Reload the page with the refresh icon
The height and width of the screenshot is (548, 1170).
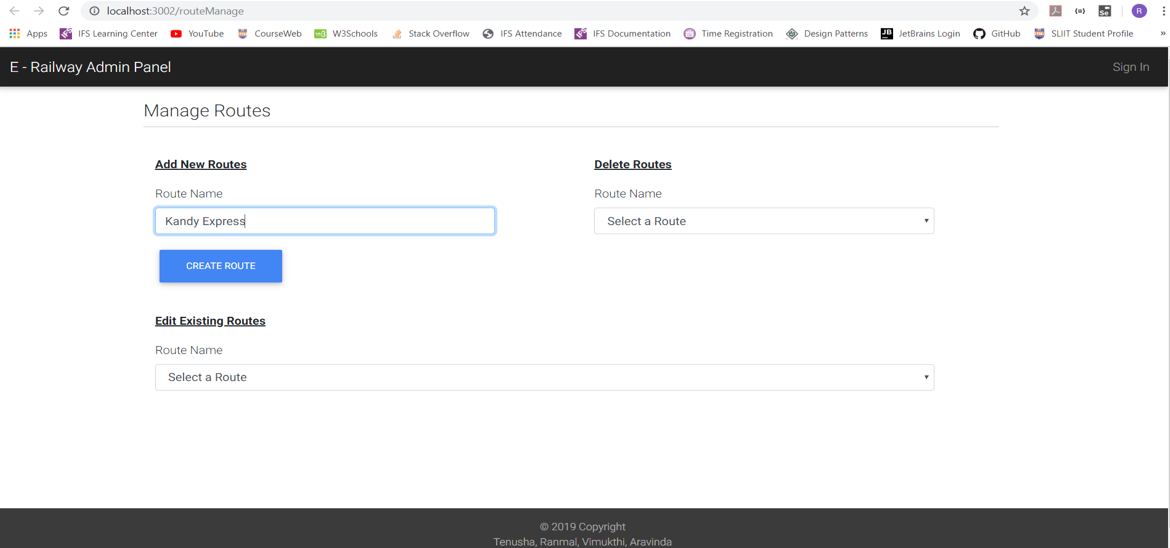64,11
